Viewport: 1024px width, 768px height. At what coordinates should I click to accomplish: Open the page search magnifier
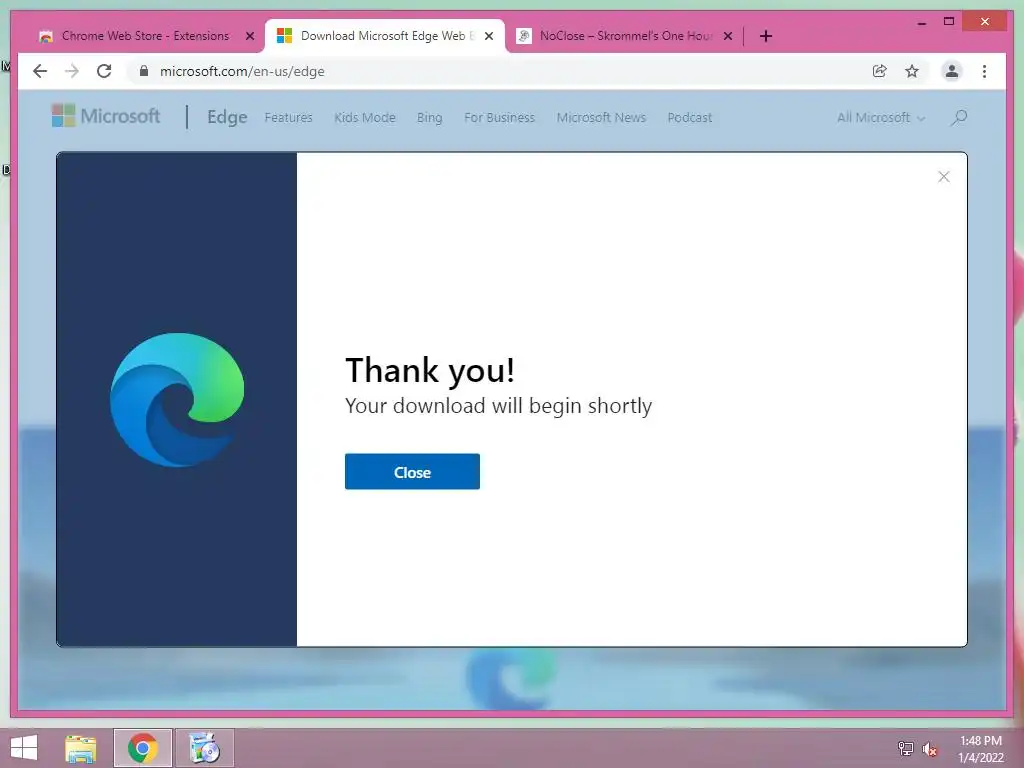click(x=959, y=118)
